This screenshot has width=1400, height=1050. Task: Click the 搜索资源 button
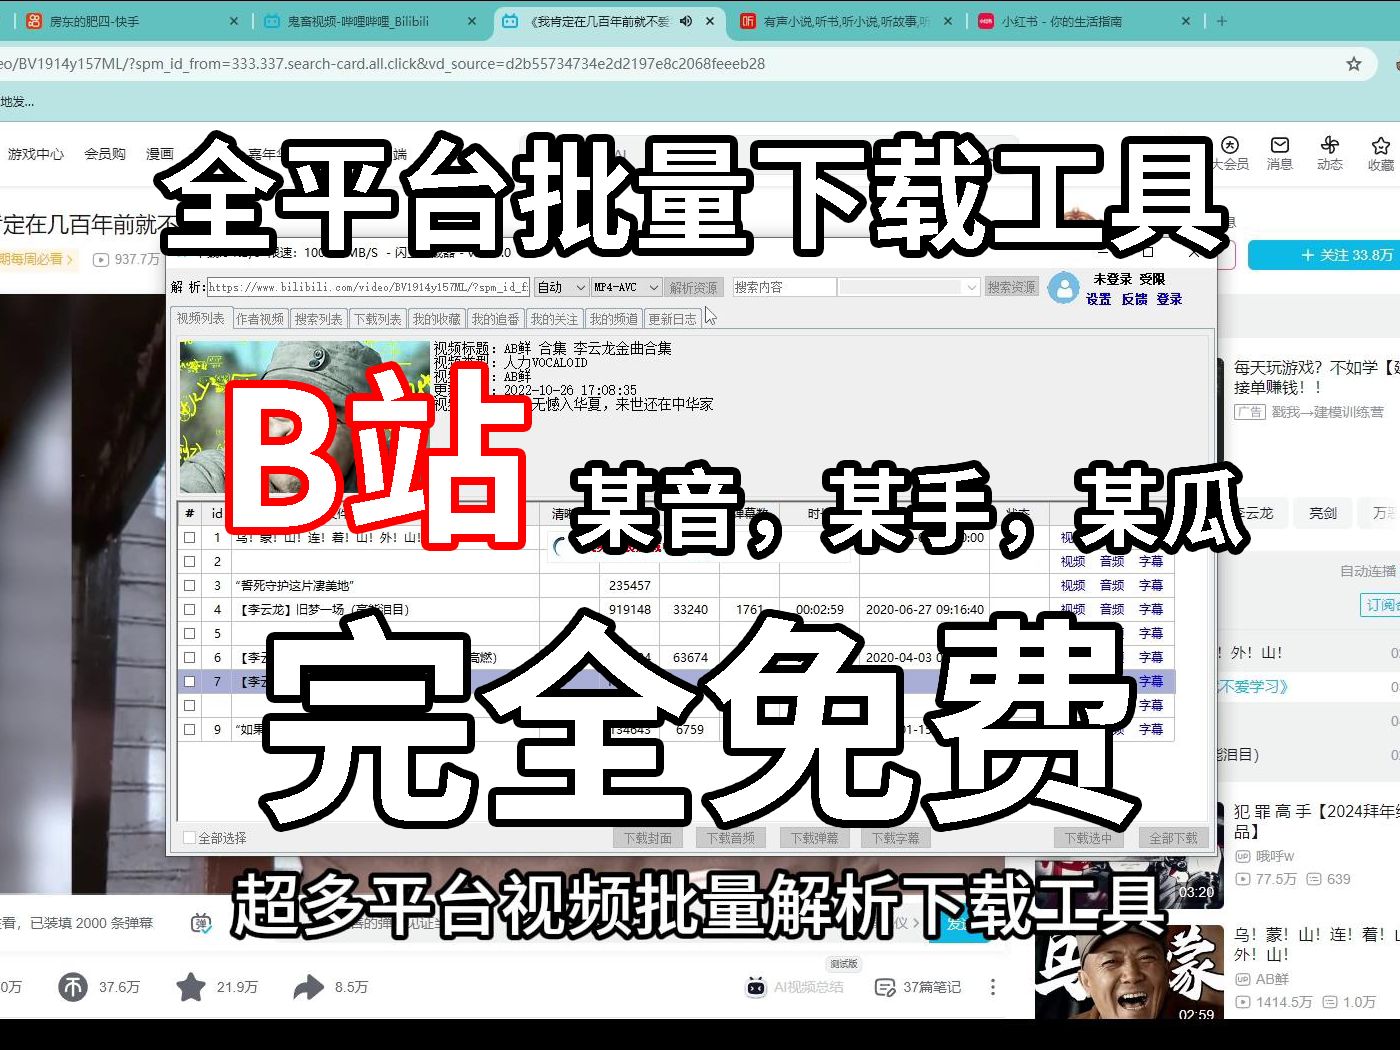[1012, 287]
